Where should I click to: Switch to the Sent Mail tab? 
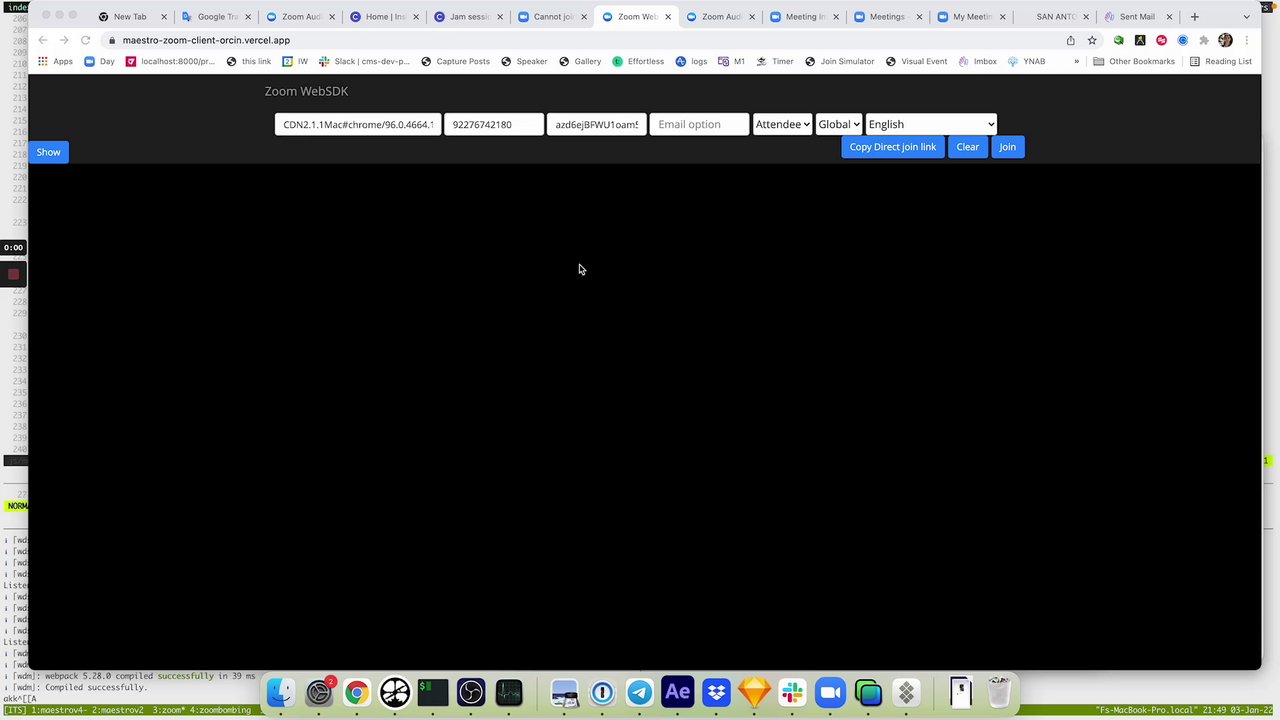click(1138, 17)
